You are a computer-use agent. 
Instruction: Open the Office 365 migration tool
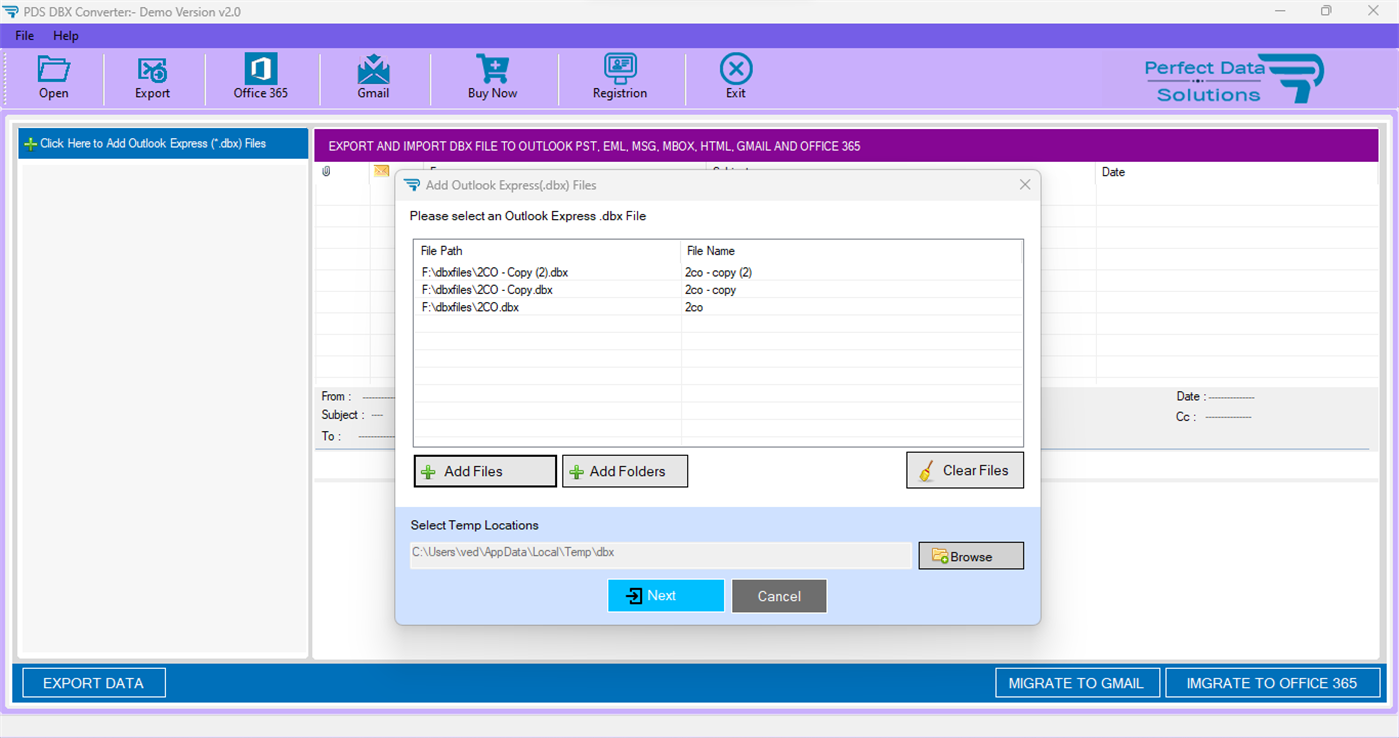(x=260, y=77)
